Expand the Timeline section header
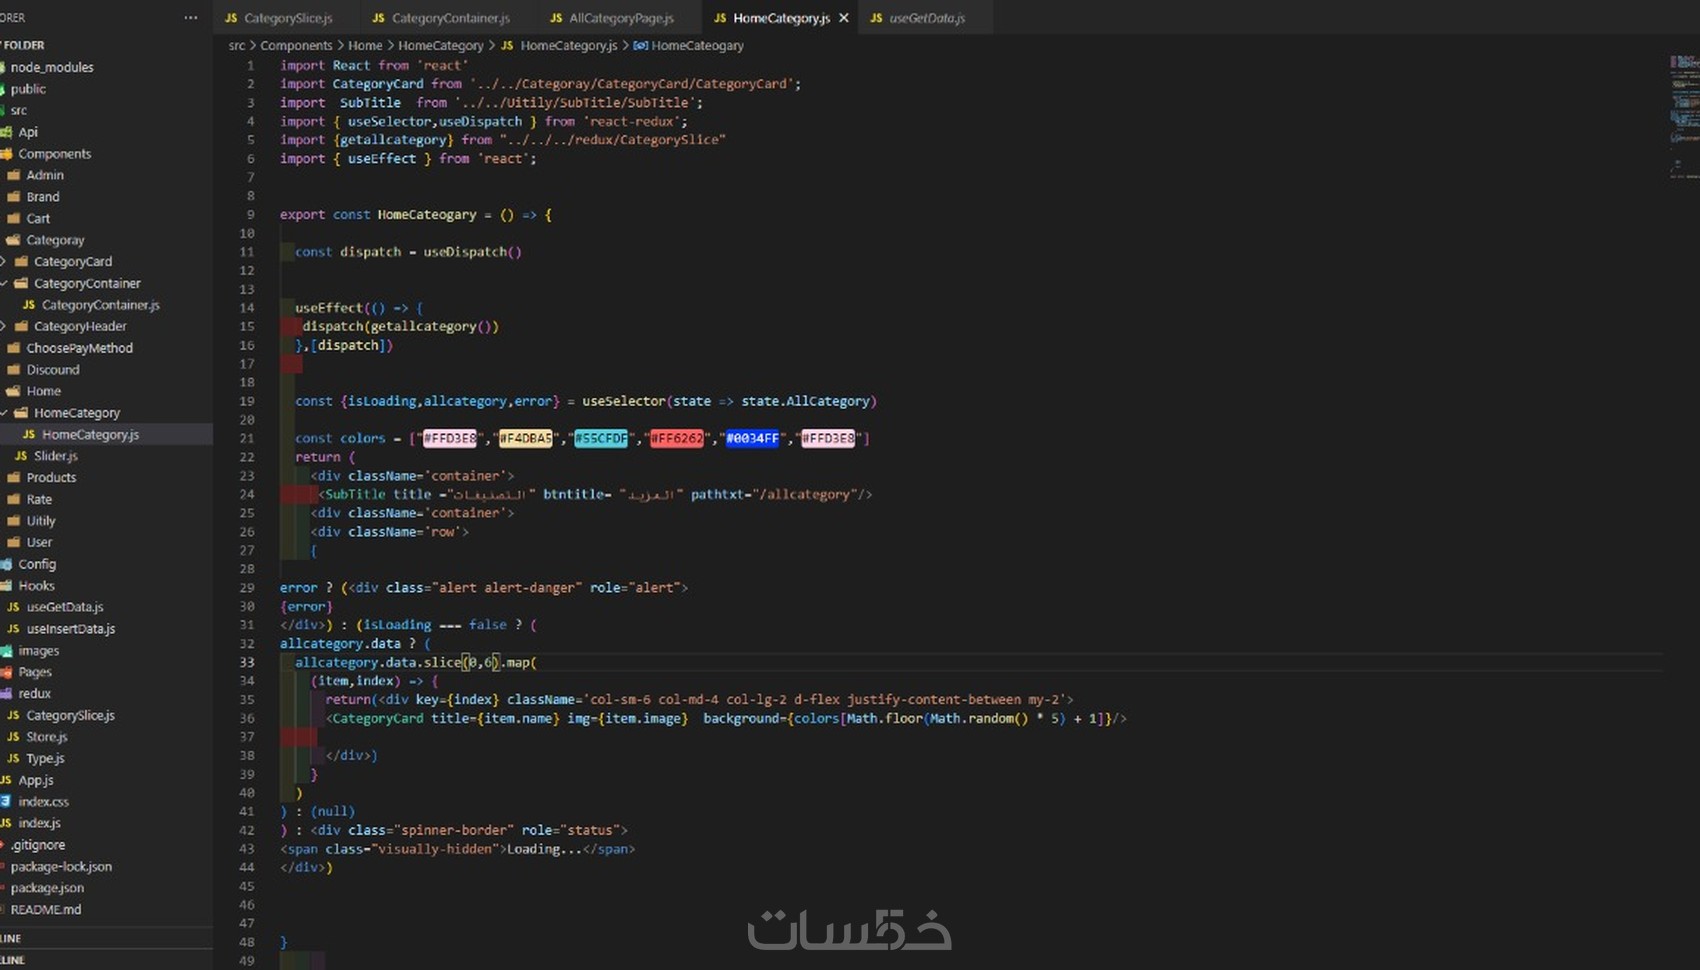 [x=106, y=960]
